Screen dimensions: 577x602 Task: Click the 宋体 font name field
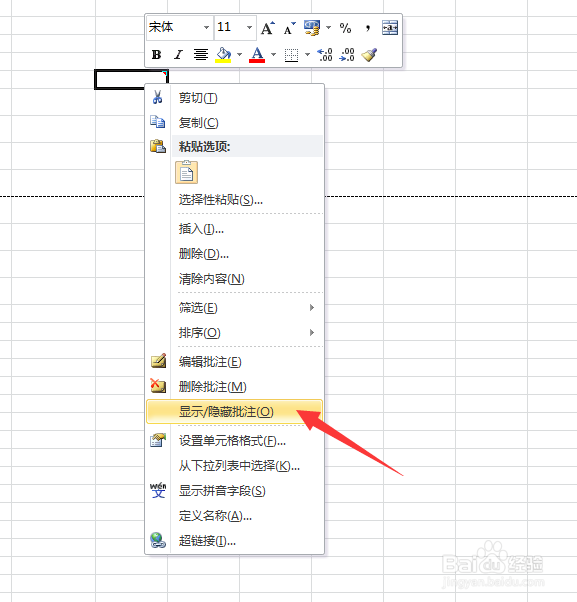pyautogui.click(x=180, y=28)
